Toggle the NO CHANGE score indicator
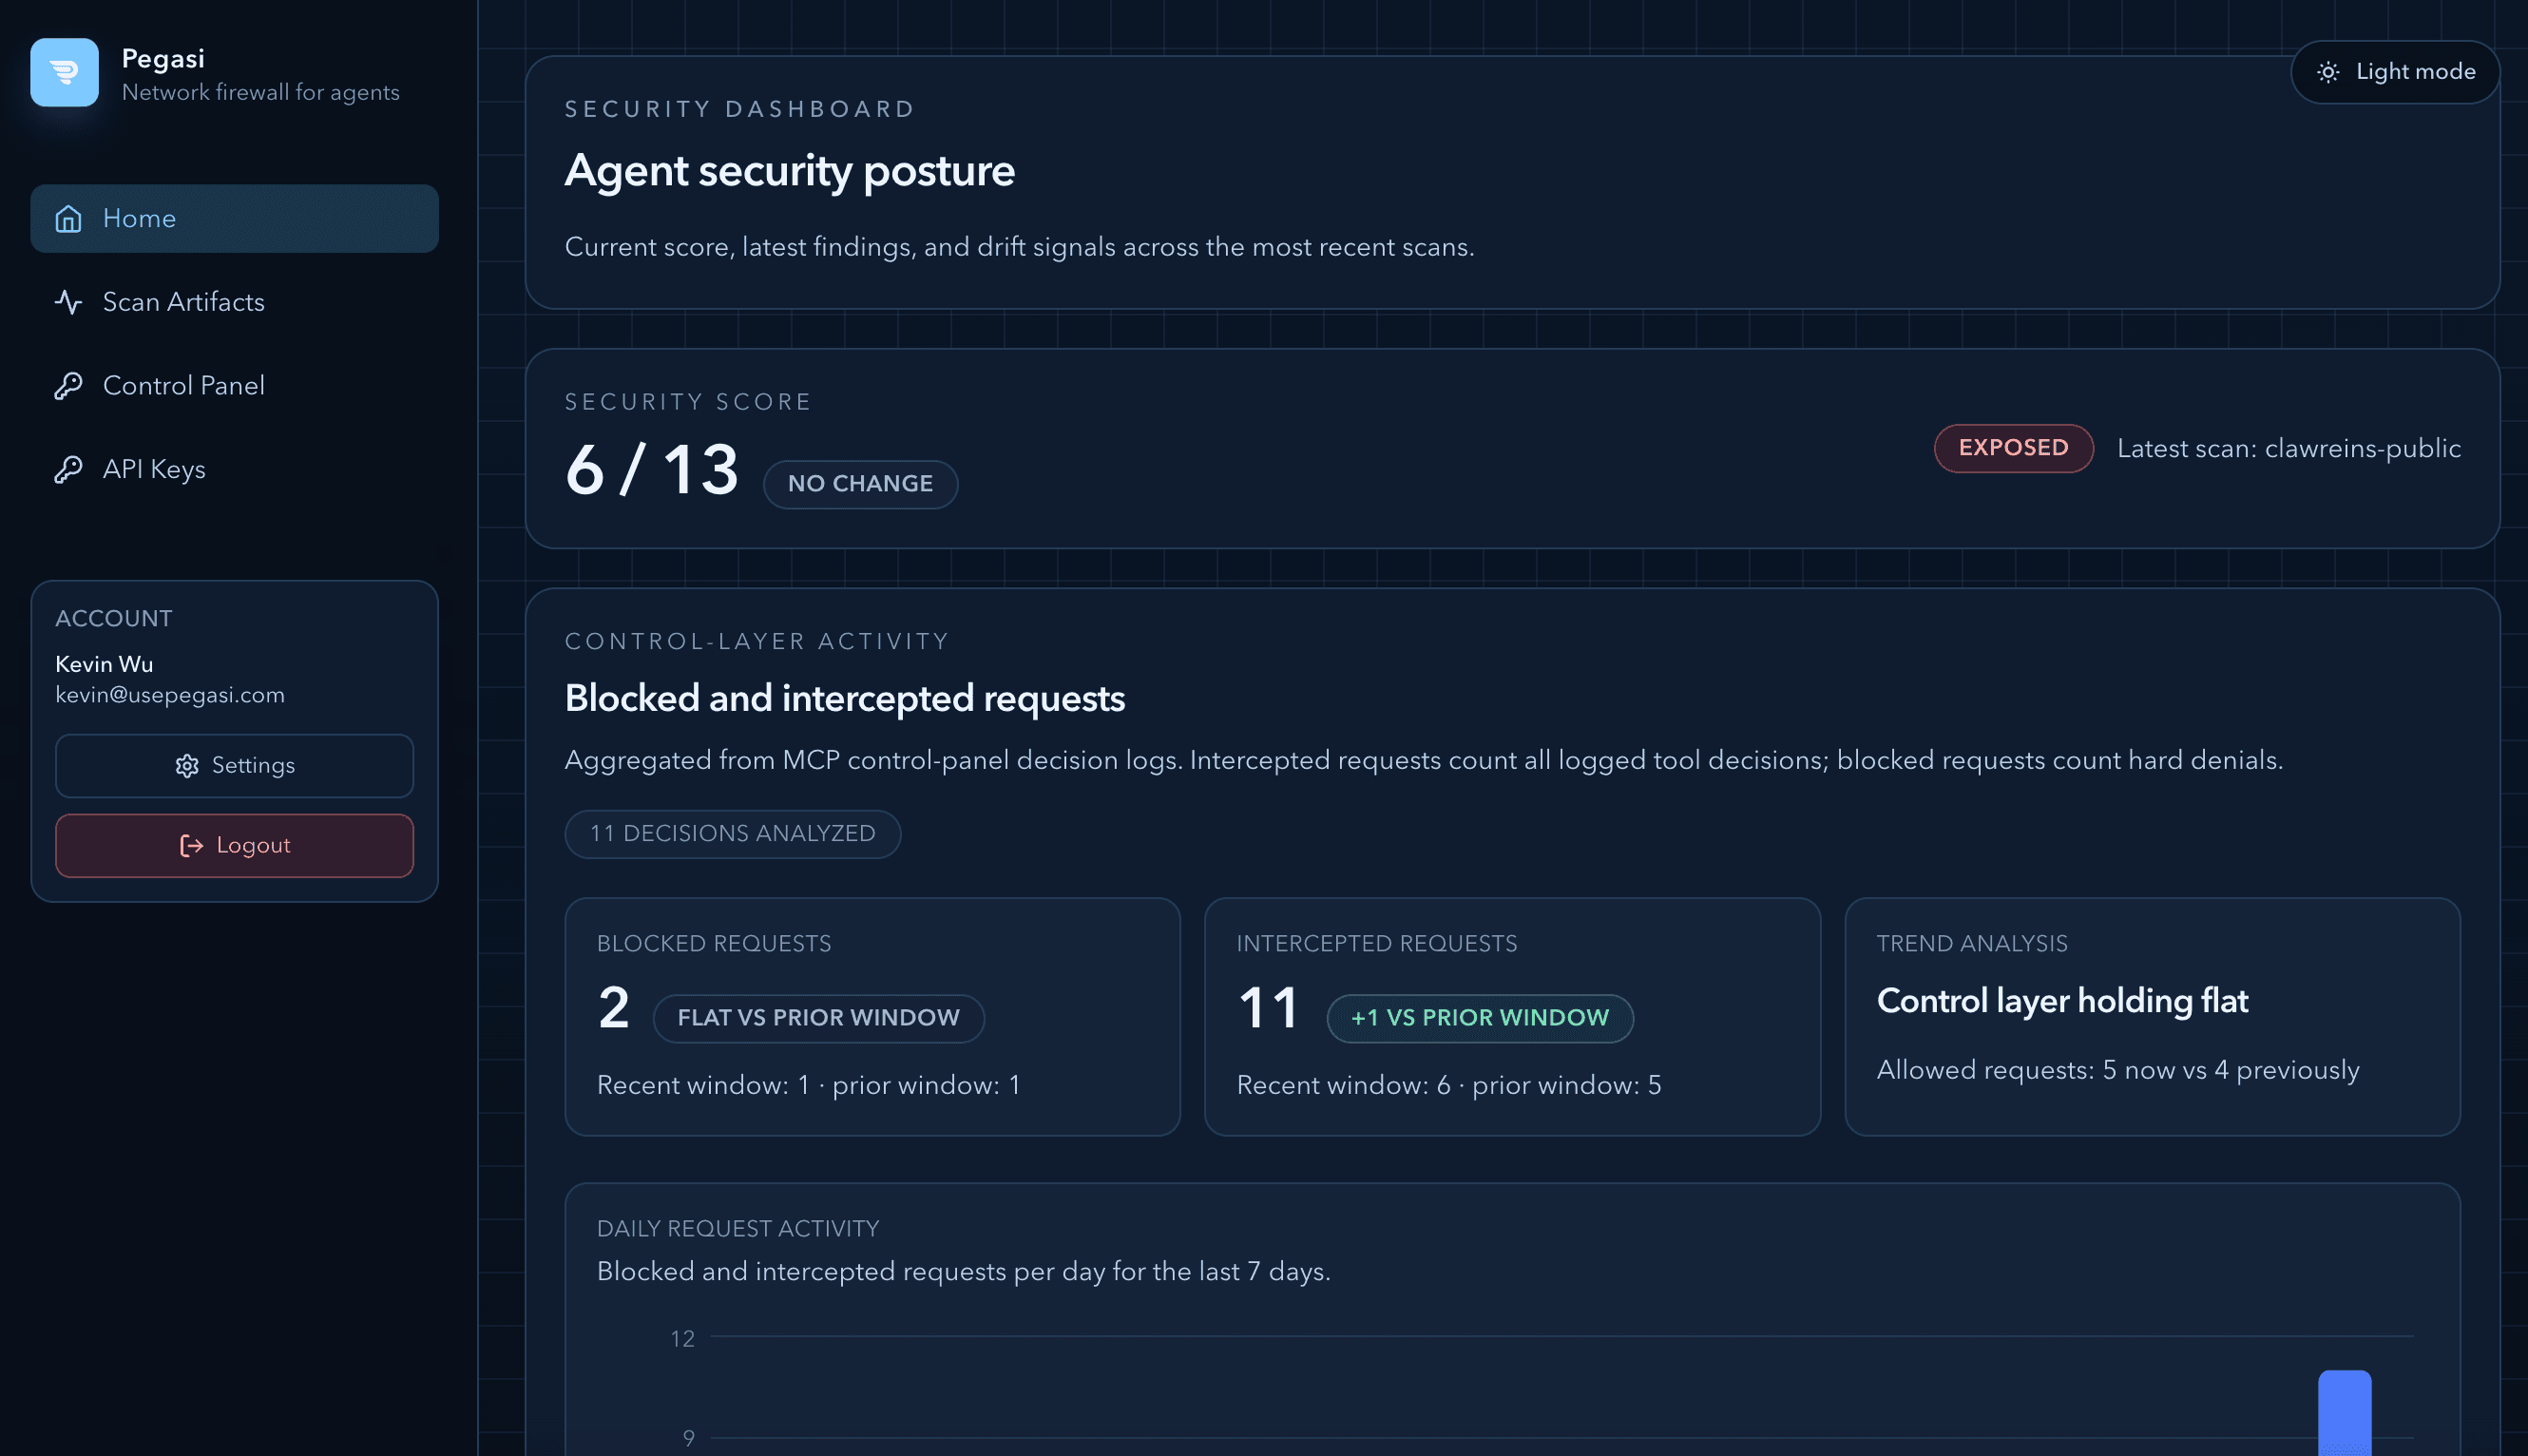2528x1456 pixels. 860,484
